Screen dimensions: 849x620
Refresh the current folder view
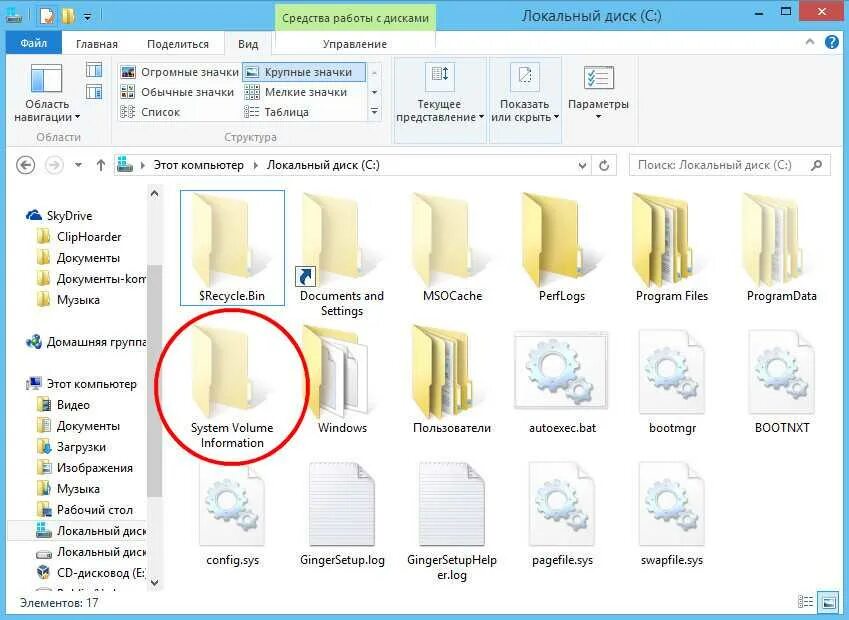pos(604,165)
